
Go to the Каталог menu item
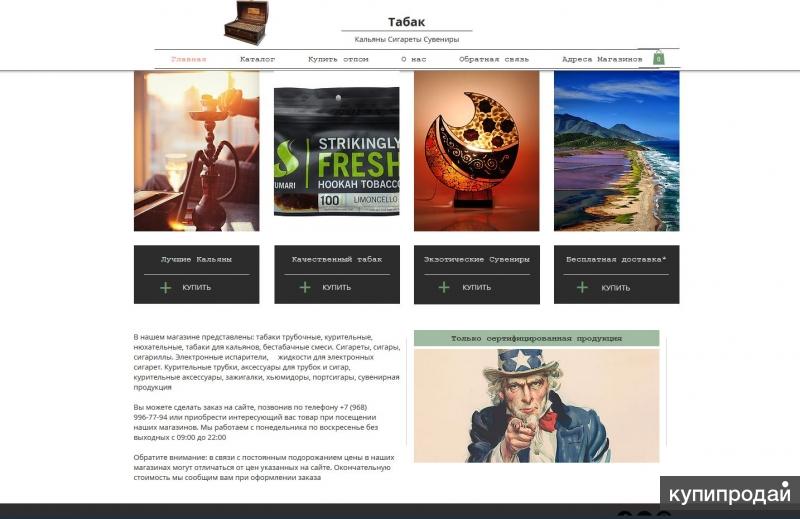258,59
